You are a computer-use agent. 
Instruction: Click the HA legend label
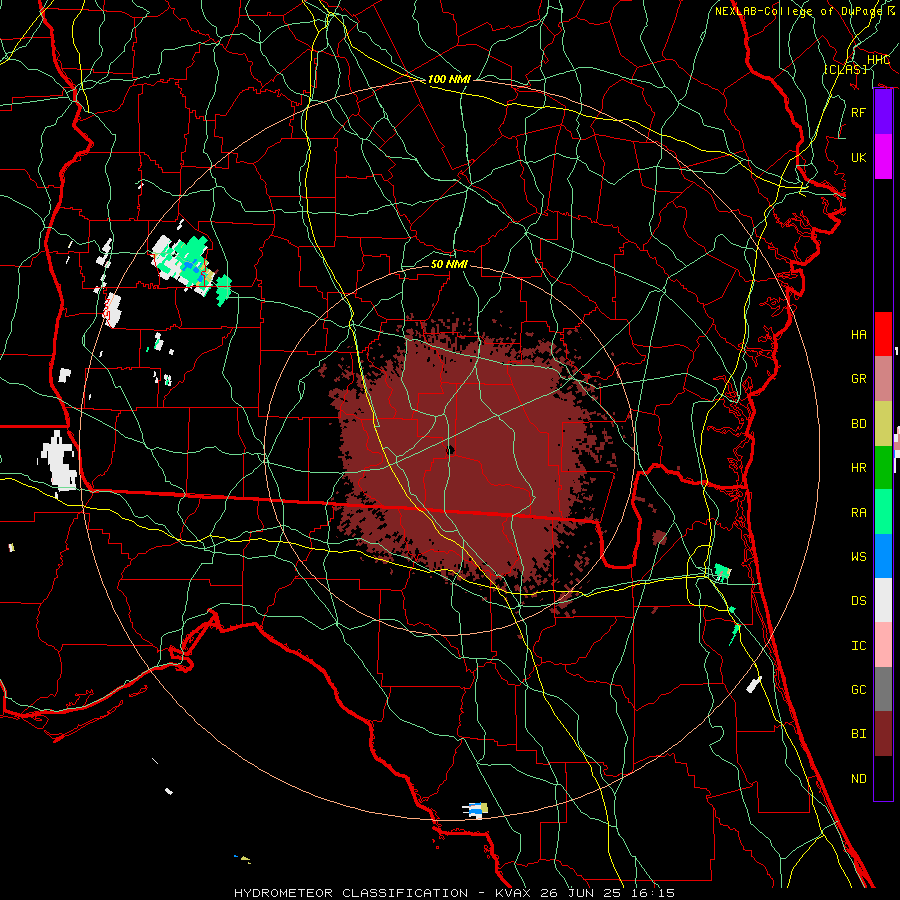(858, 334)
